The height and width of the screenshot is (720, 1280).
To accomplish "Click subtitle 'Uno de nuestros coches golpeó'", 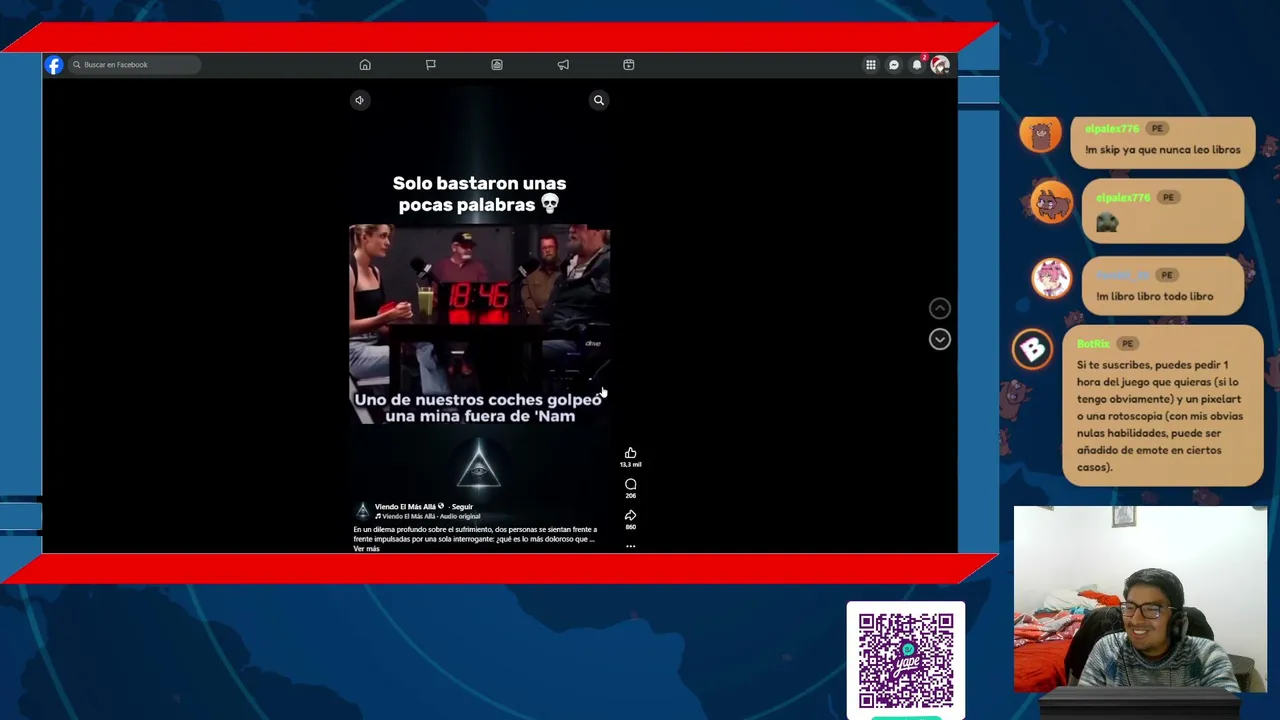I will click(478, 400).
